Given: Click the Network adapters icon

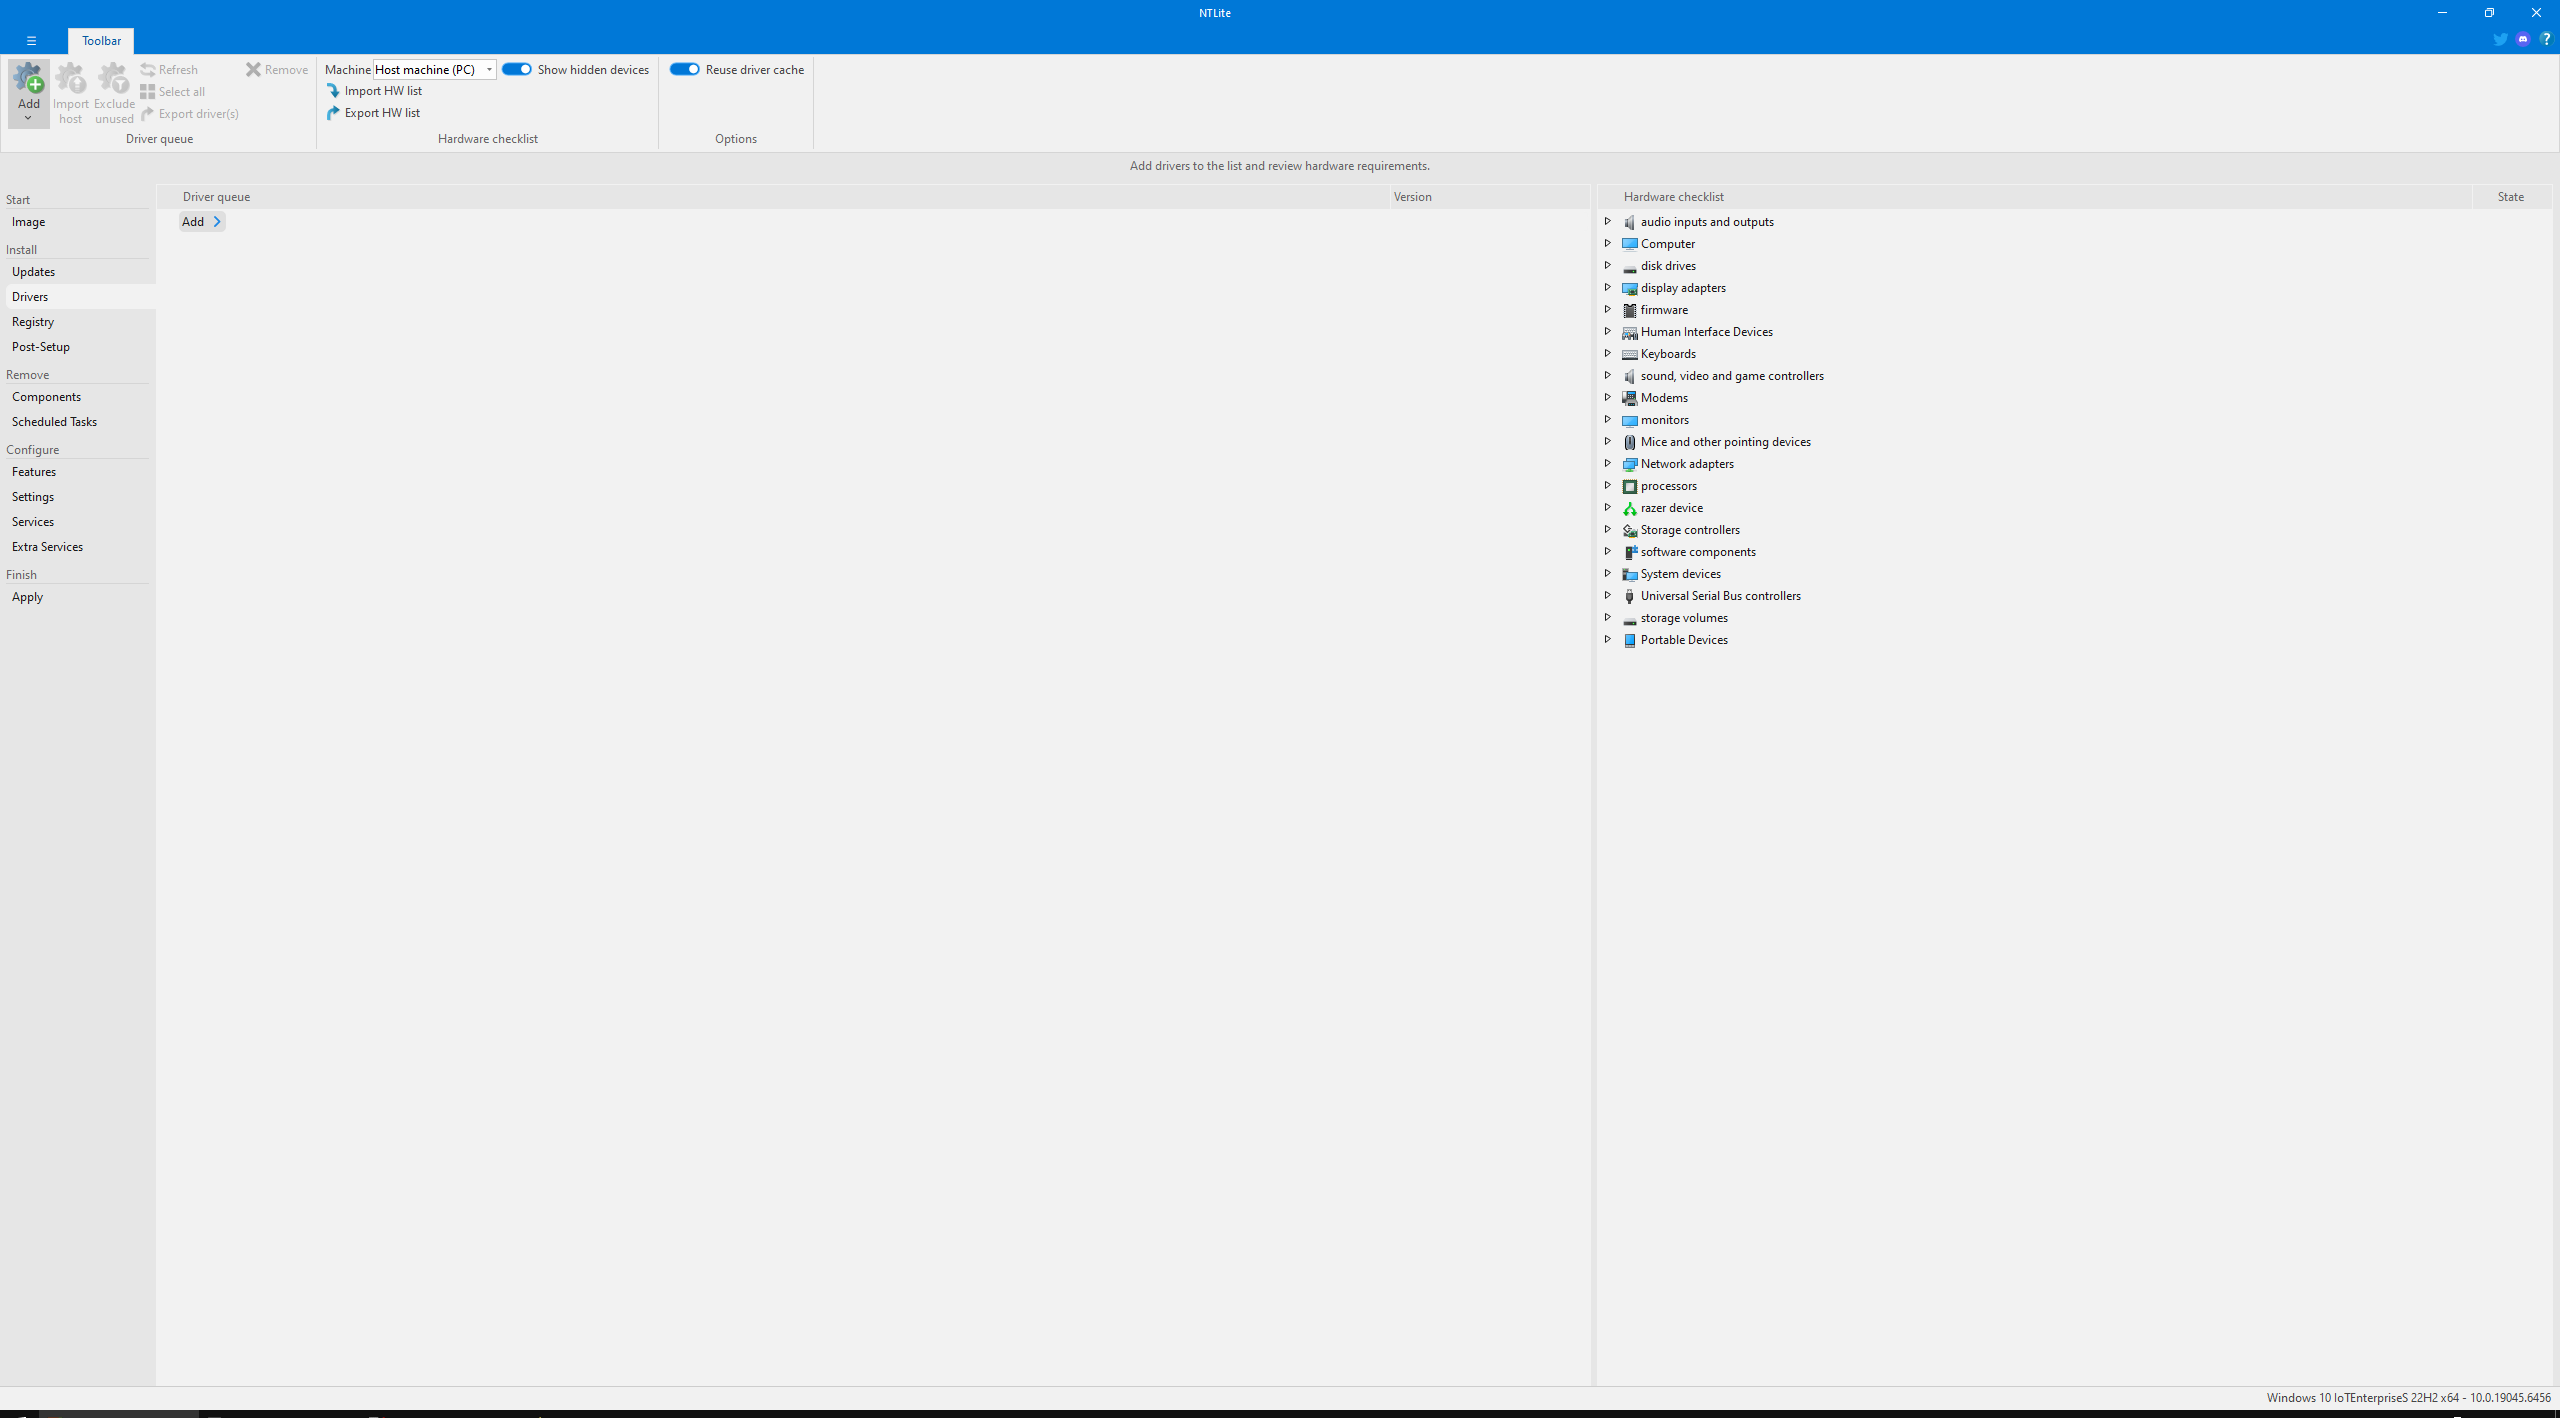Looking at the screenshot, I should point(1629,465).
